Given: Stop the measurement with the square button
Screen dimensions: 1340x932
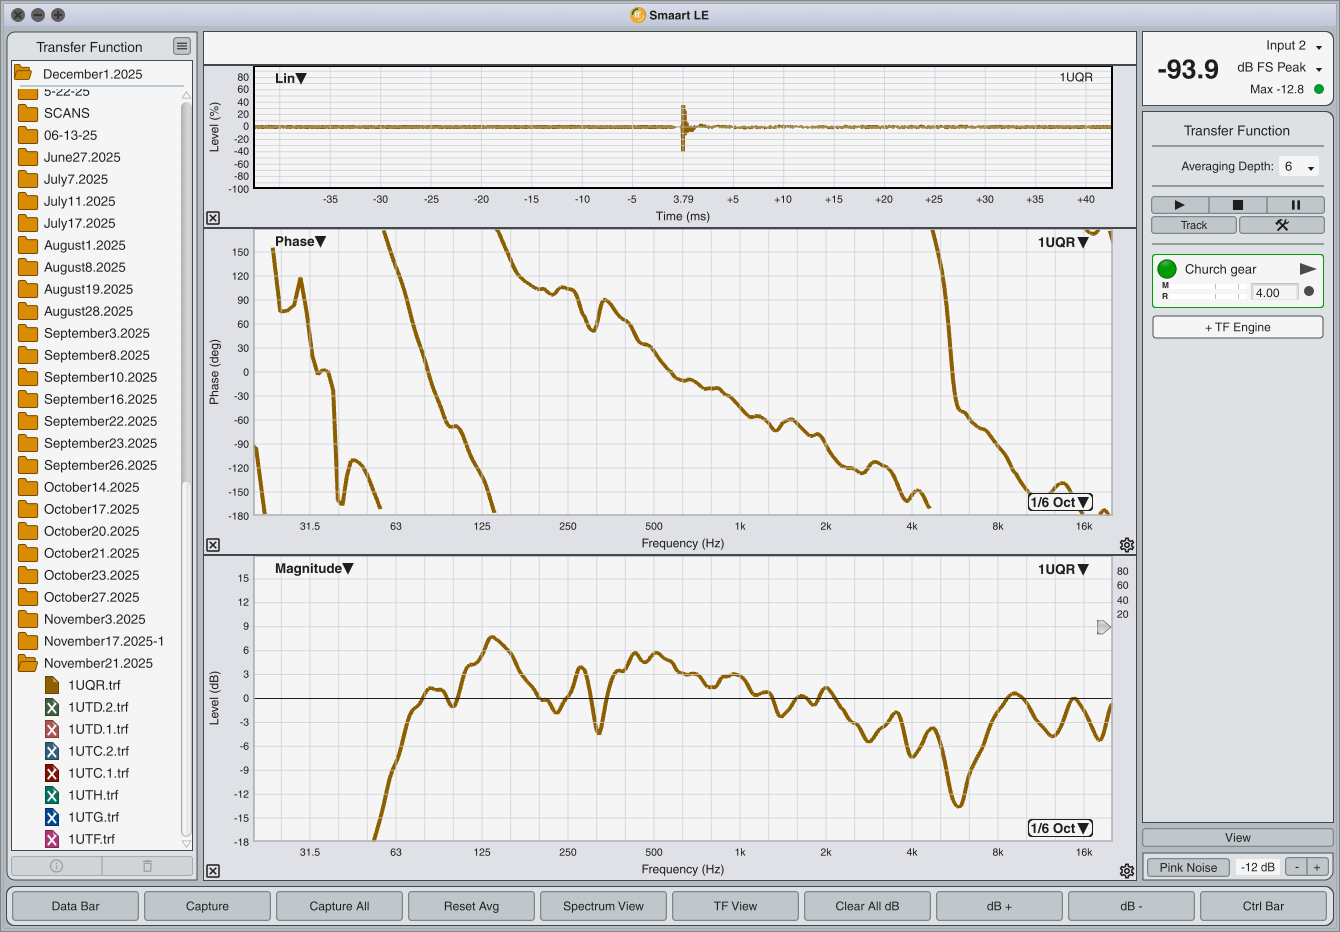Looking at the screenshot, I should coord(1237,205).
